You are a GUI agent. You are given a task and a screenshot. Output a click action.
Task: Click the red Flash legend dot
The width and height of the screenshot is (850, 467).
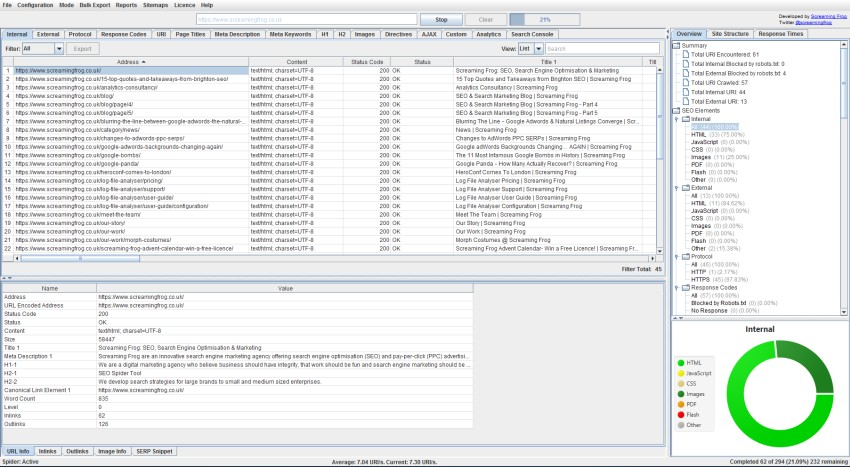click(680, 415)
